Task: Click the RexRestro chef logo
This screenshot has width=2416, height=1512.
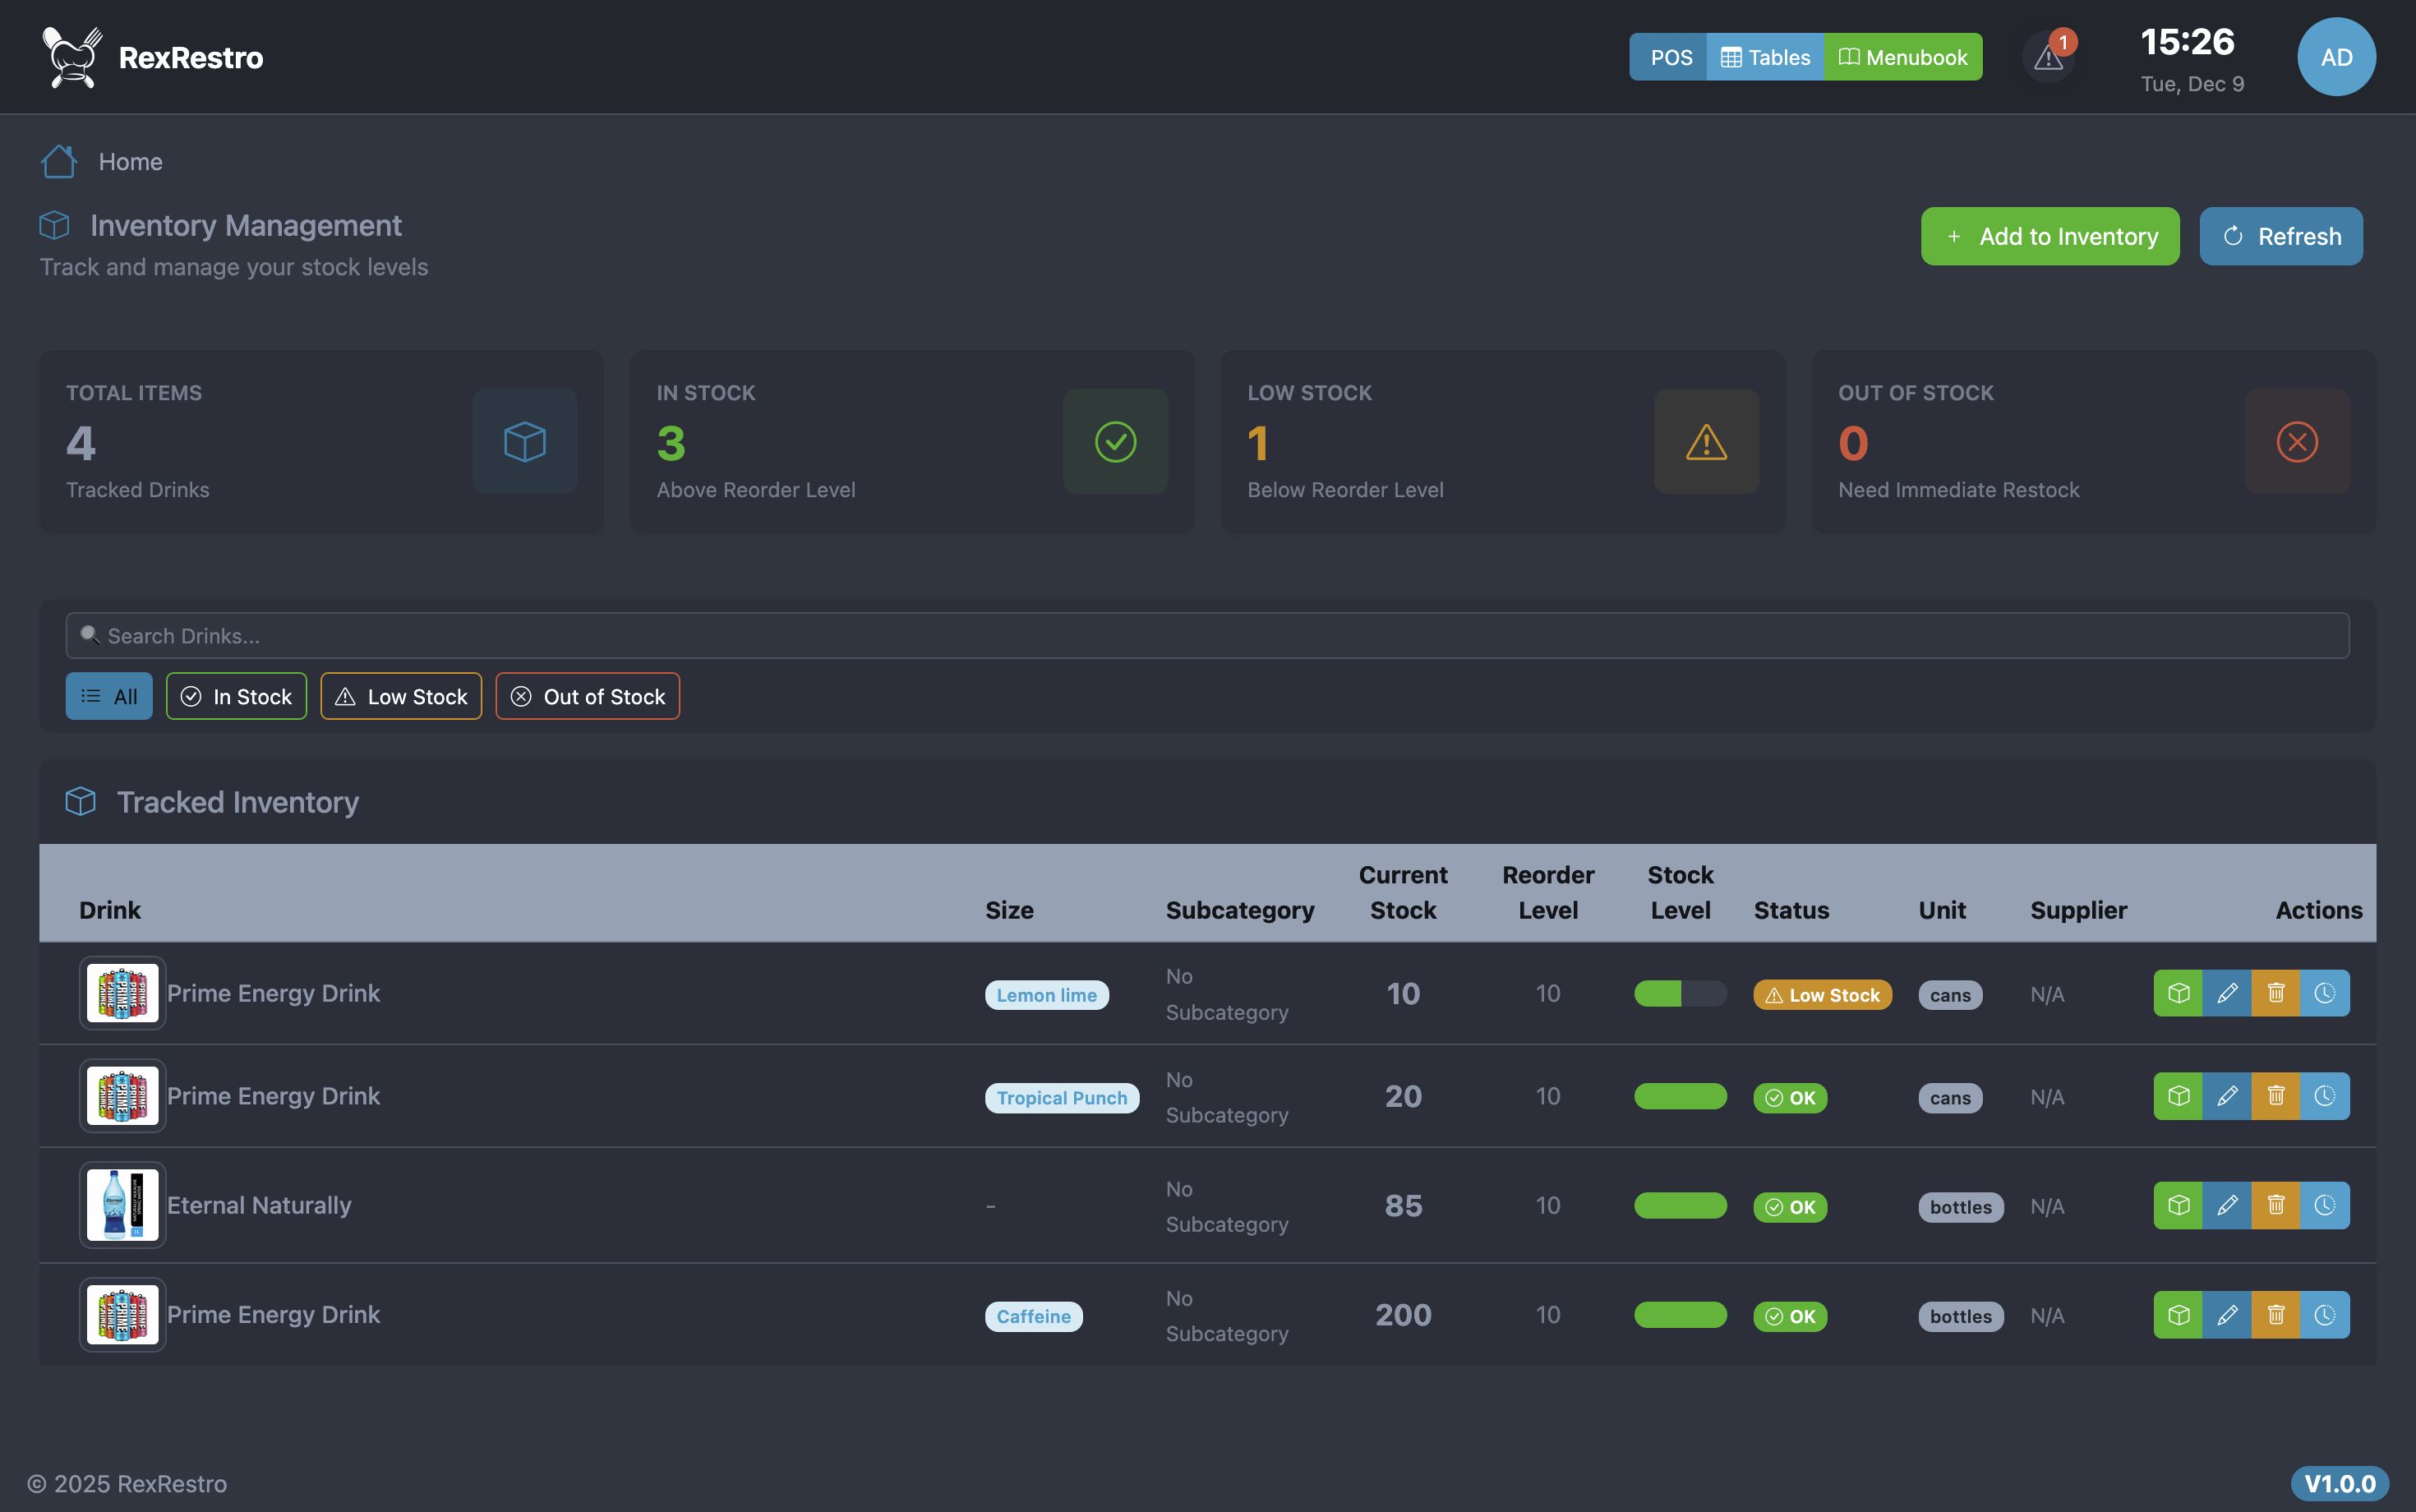Action: point(72,57)
